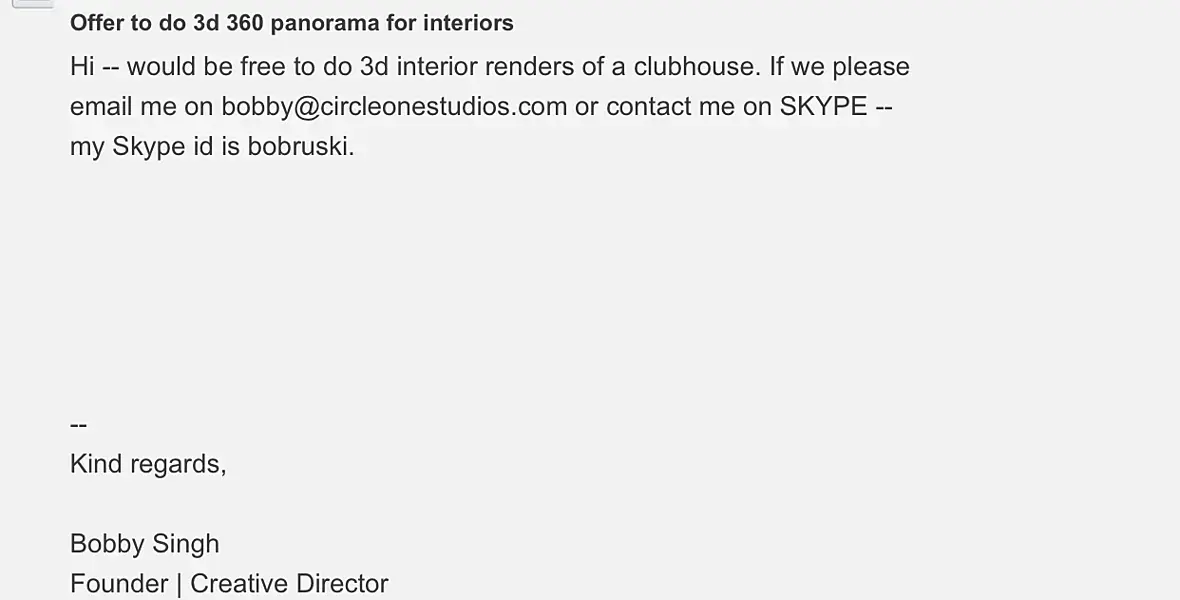Click the greeting 'Hi' at message start

click(82, 67)
